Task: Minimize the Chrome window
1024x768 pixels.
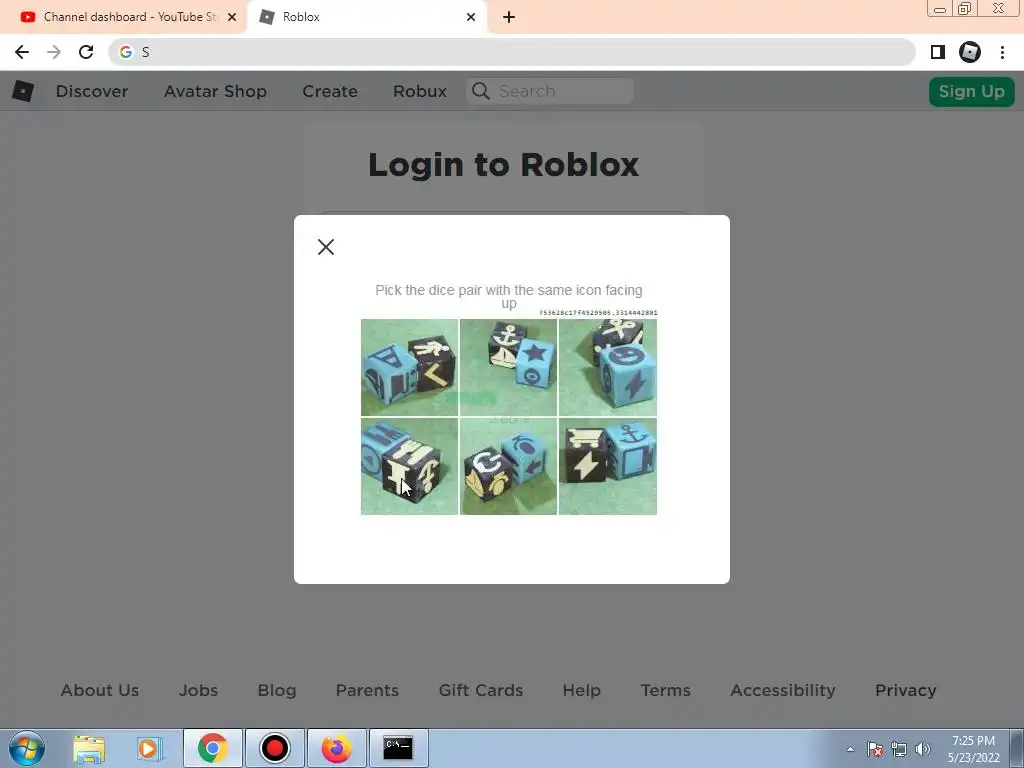Action: (940, 8)
